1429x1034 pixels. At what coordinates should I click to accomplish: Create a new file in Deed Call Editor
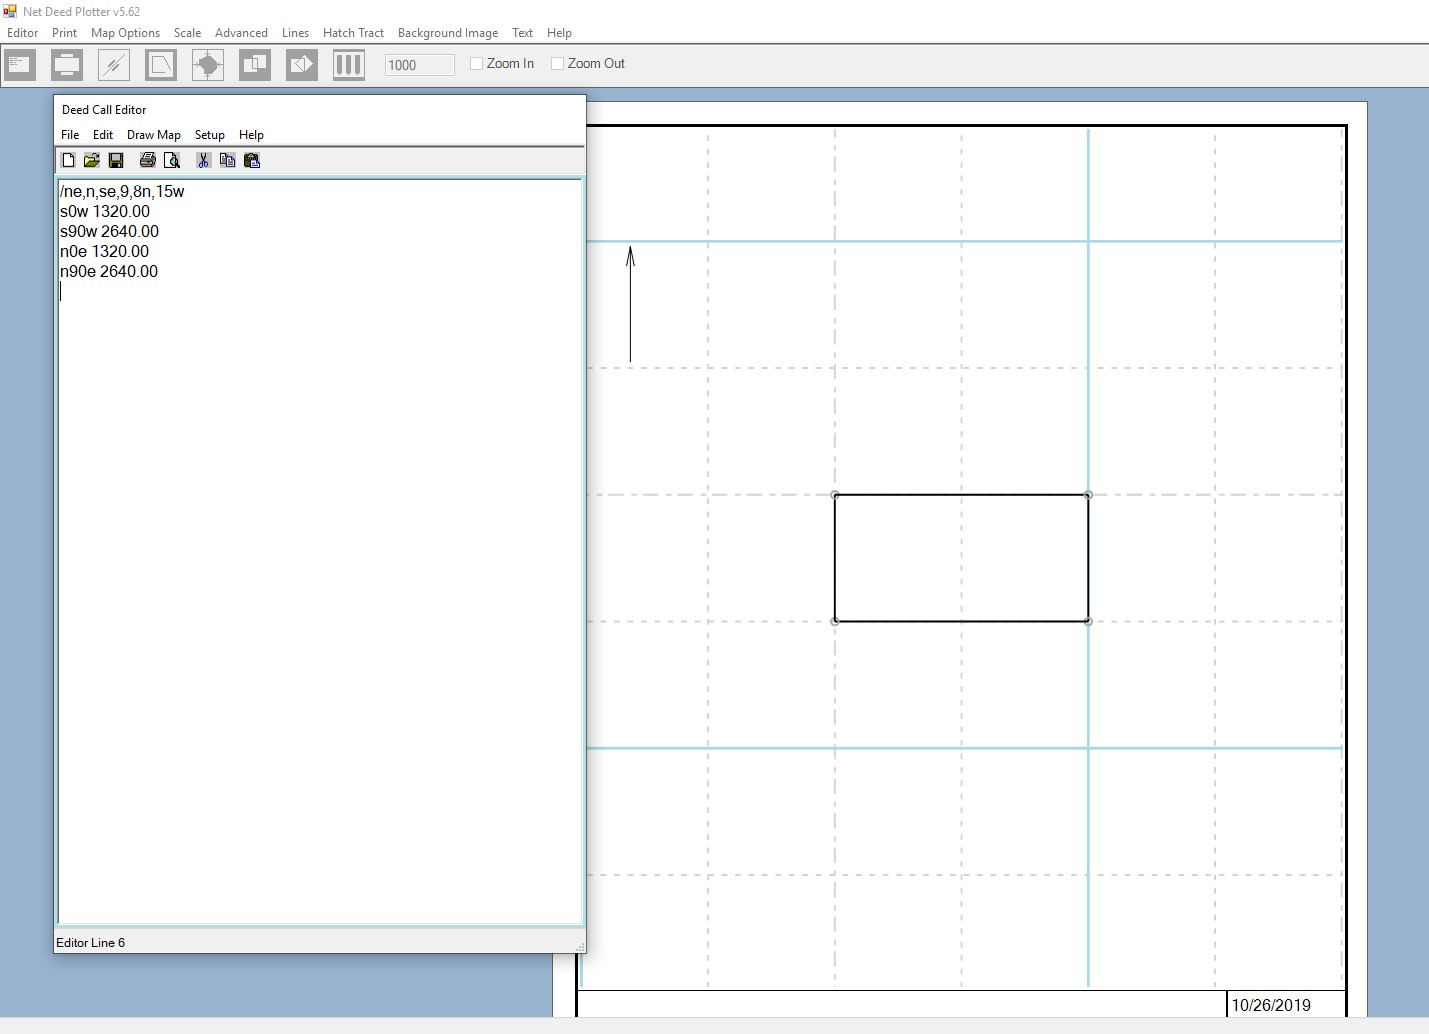click(68, 160)
